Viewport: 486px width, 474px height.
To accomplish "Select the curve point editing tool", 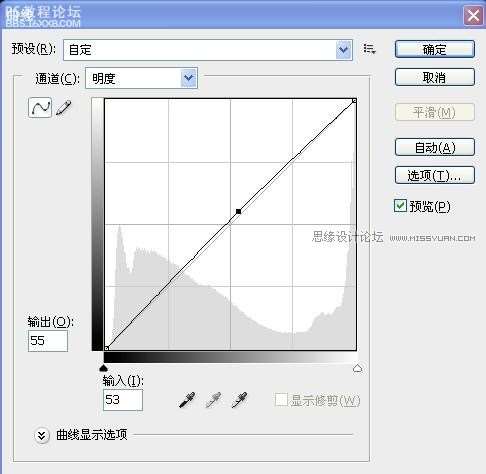I will pos(40,107).
